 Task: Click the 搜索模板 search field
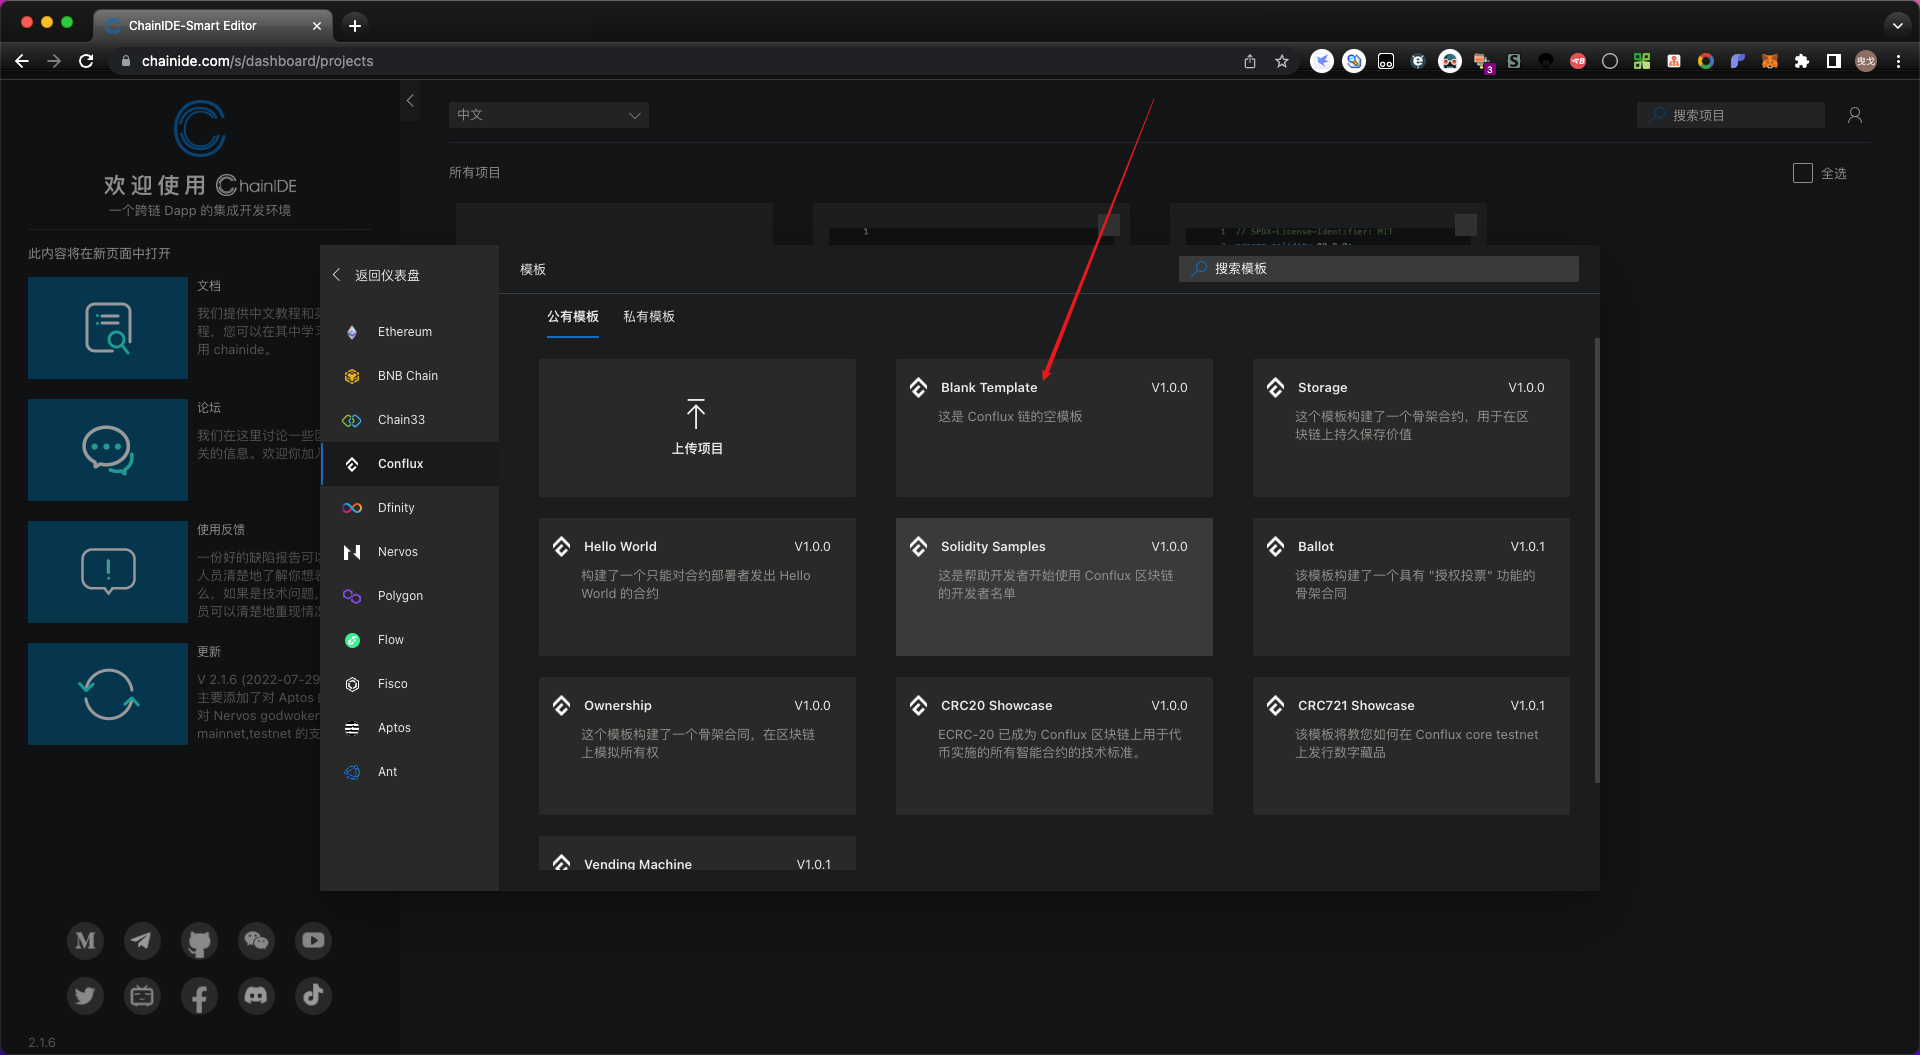tap(1379, 269)
